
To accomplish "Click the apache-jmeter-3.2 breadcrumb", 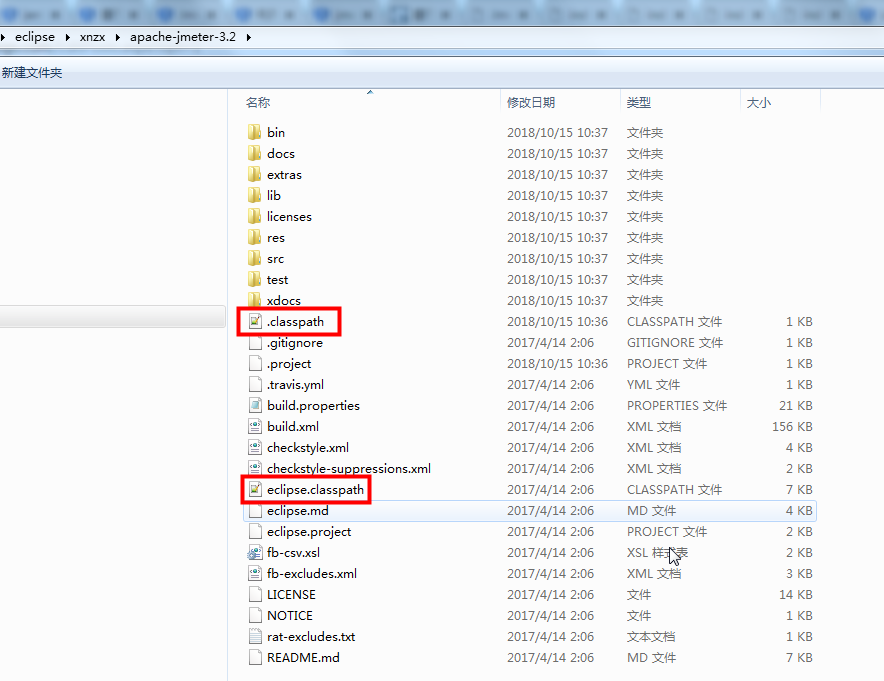I will click(x=183, y=37).
